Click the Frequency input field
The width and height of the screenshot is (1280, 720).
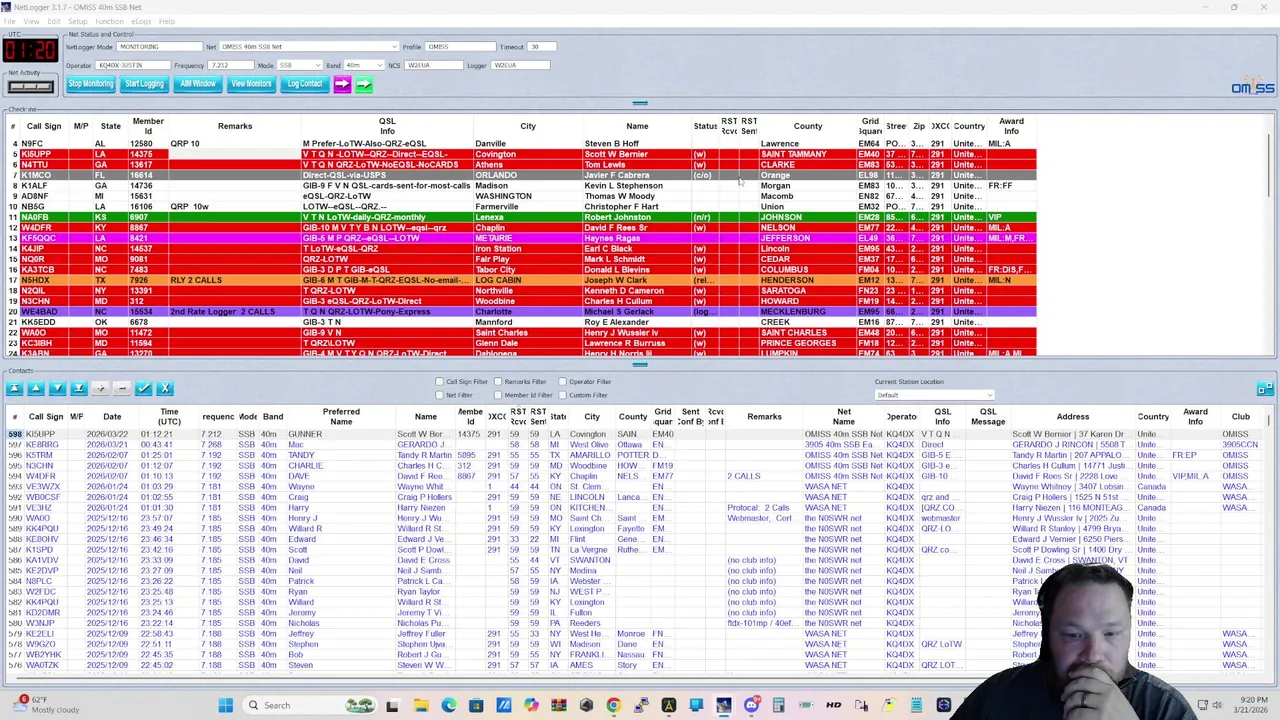click(x=231, y=65)
